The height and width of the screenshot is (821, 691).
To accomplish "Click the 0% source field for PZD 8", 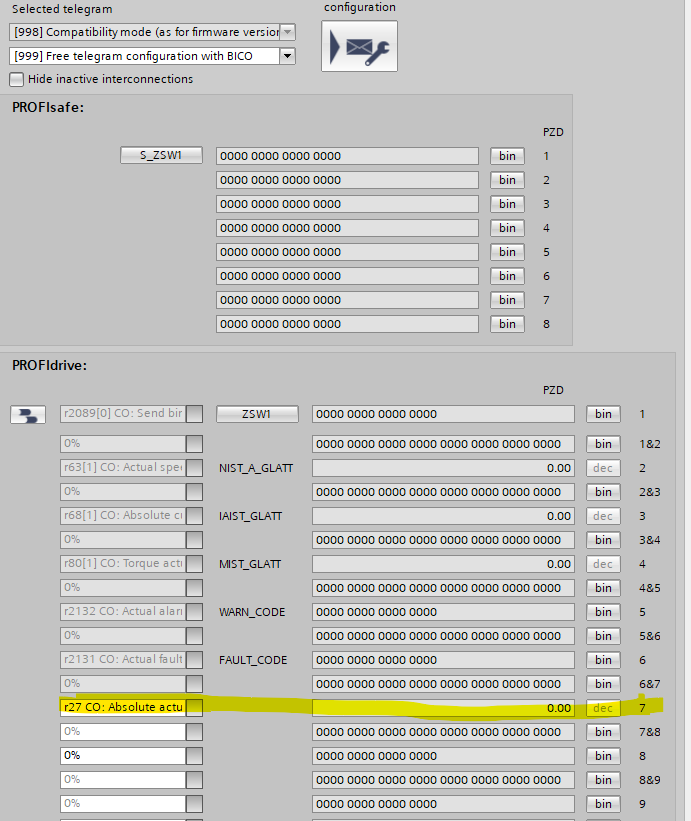I will [x=122, y=756].
